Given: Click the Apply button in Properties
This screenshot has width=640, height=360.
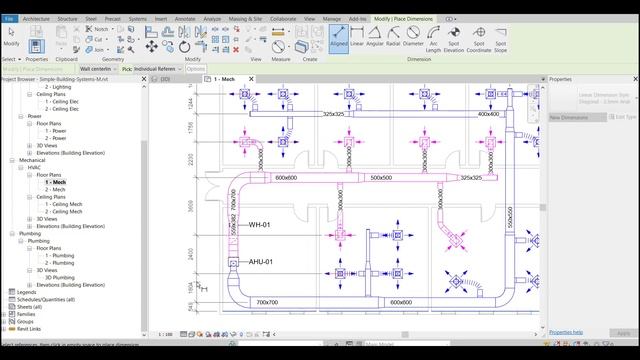Looking at the screenshot, I should (x=623, y=333).
